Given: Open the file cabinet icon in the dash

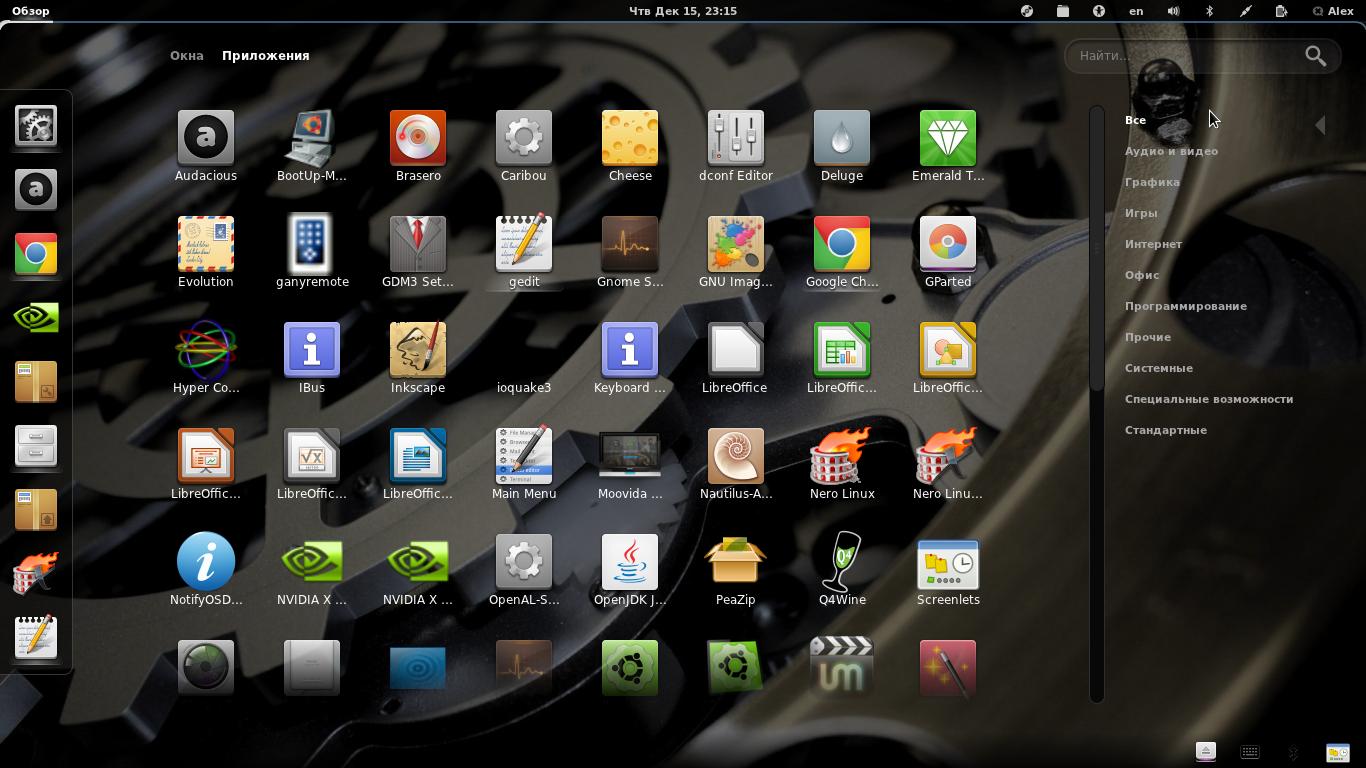Looking at the screenshot, I should [36, 445].
